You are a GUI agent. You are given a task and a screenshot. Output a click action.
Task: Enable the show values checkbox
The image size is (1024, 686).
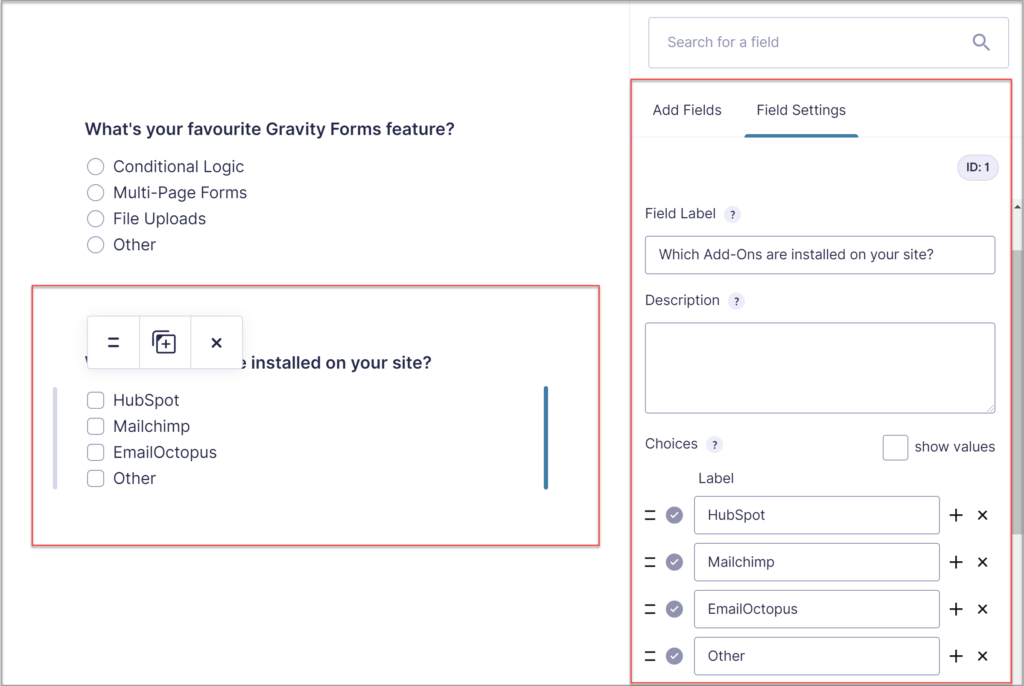click(895, 447)
